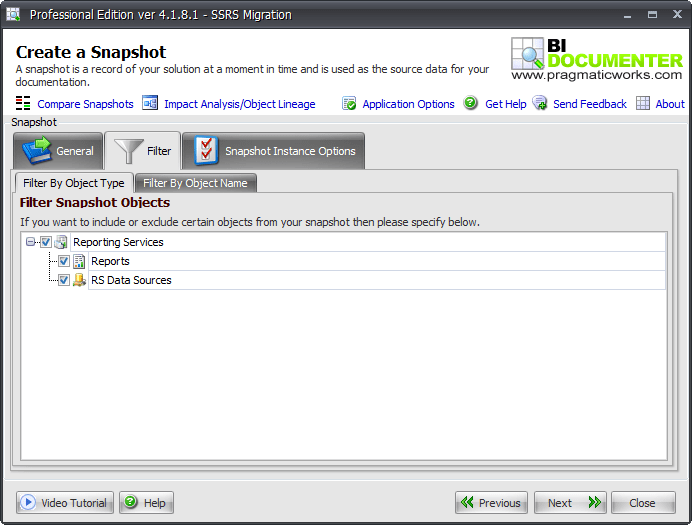Close the window using title bar X
The height and width of the screenshot is (525, 692).
(677, 15)
